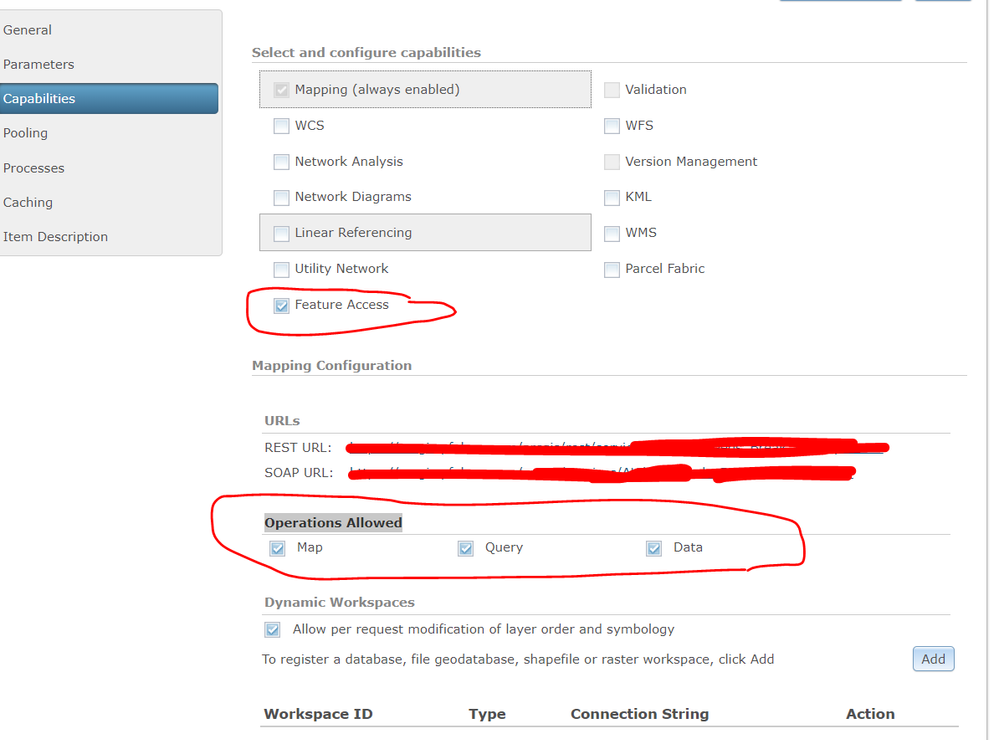Enable the Parcel Fabric checkbox
The image size is (999, 740).
coord(612,270)
